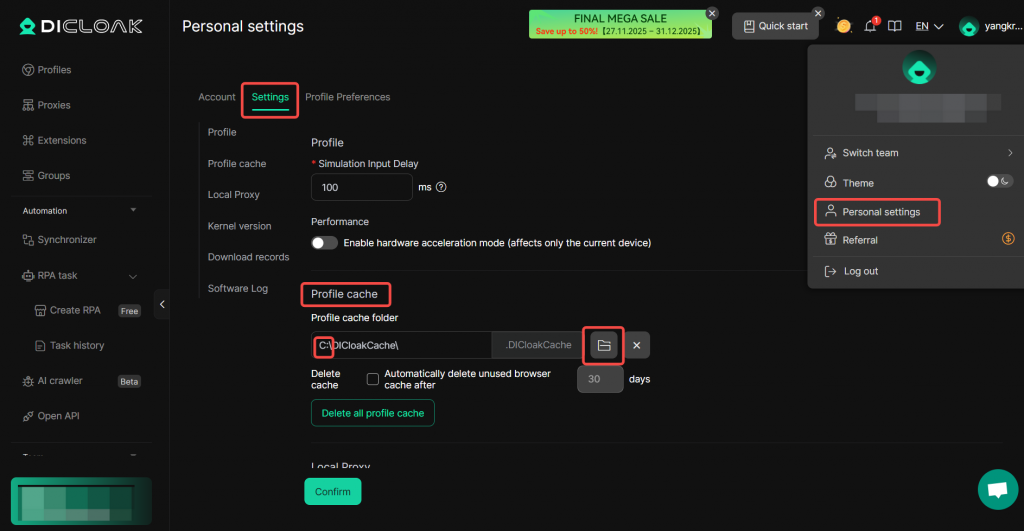Click the help icon next to ms
1024x531 pixels.
(441, 187)
